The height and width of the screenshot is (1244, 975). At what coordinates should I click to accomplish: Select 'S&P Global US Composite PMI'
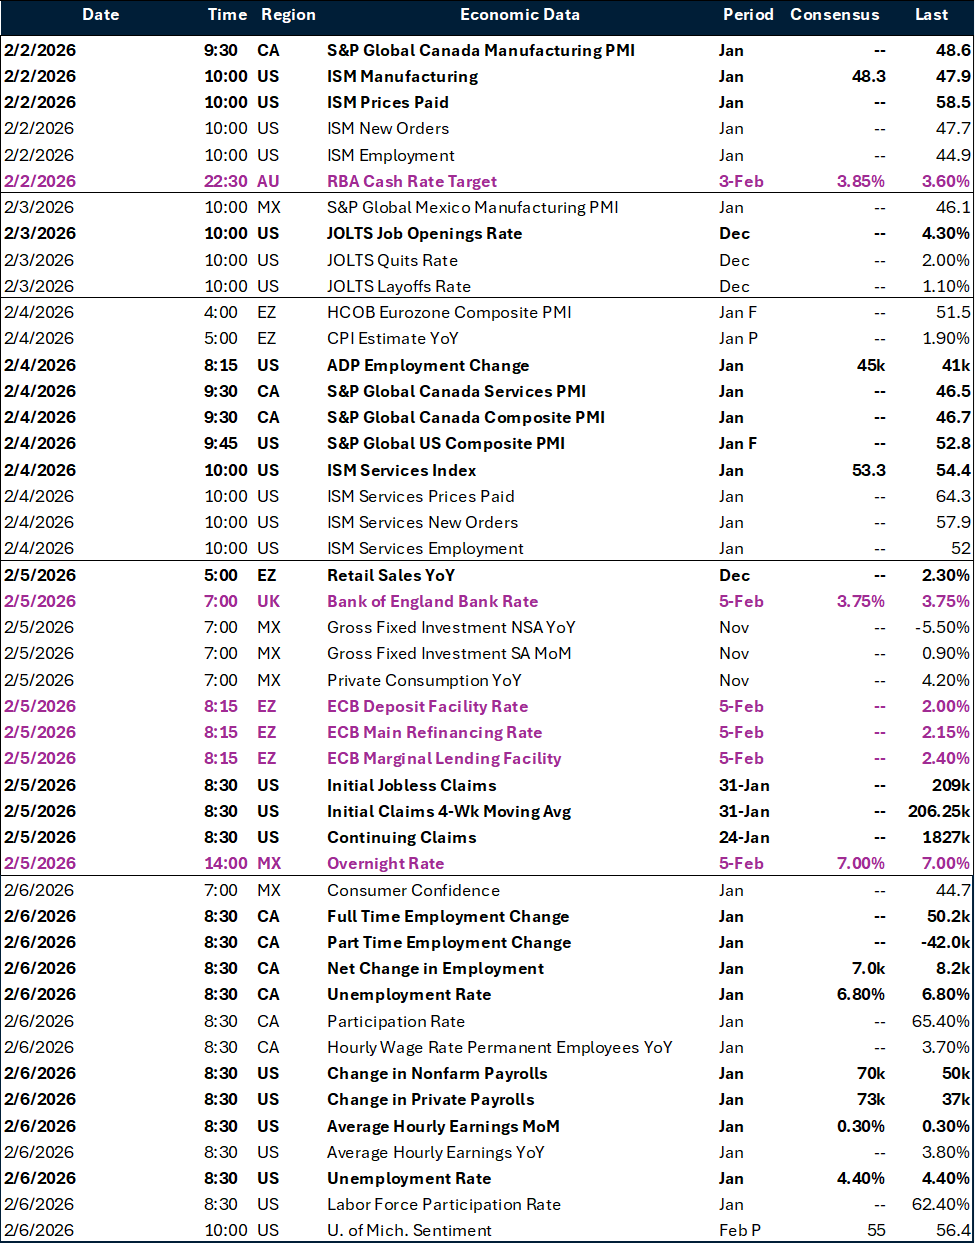[x=446, y=443]
